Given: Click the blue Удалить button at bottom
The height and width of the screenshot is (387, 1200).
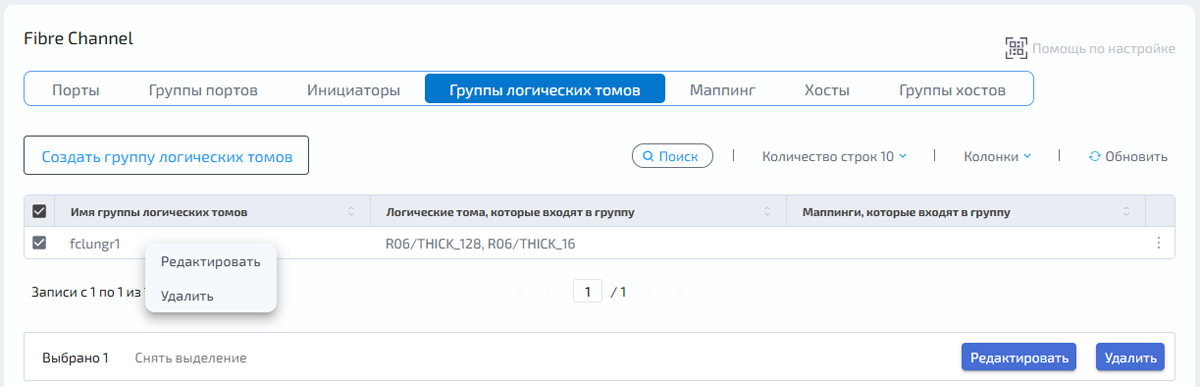Looking at the screenshot, I should (1130, 357).
